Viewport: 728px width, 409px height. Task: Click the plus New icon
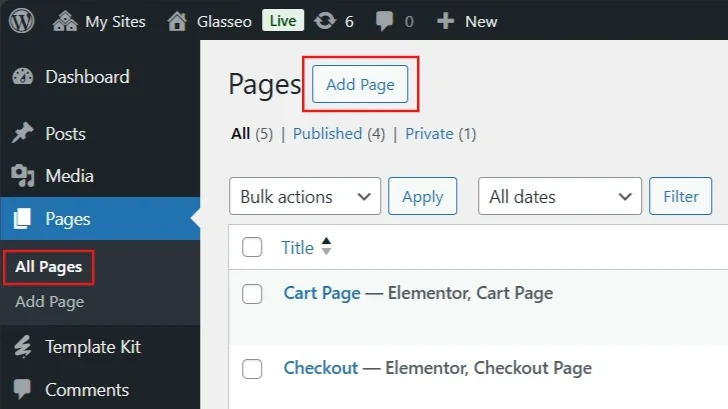pyautogui.click(x=446, y=21)
